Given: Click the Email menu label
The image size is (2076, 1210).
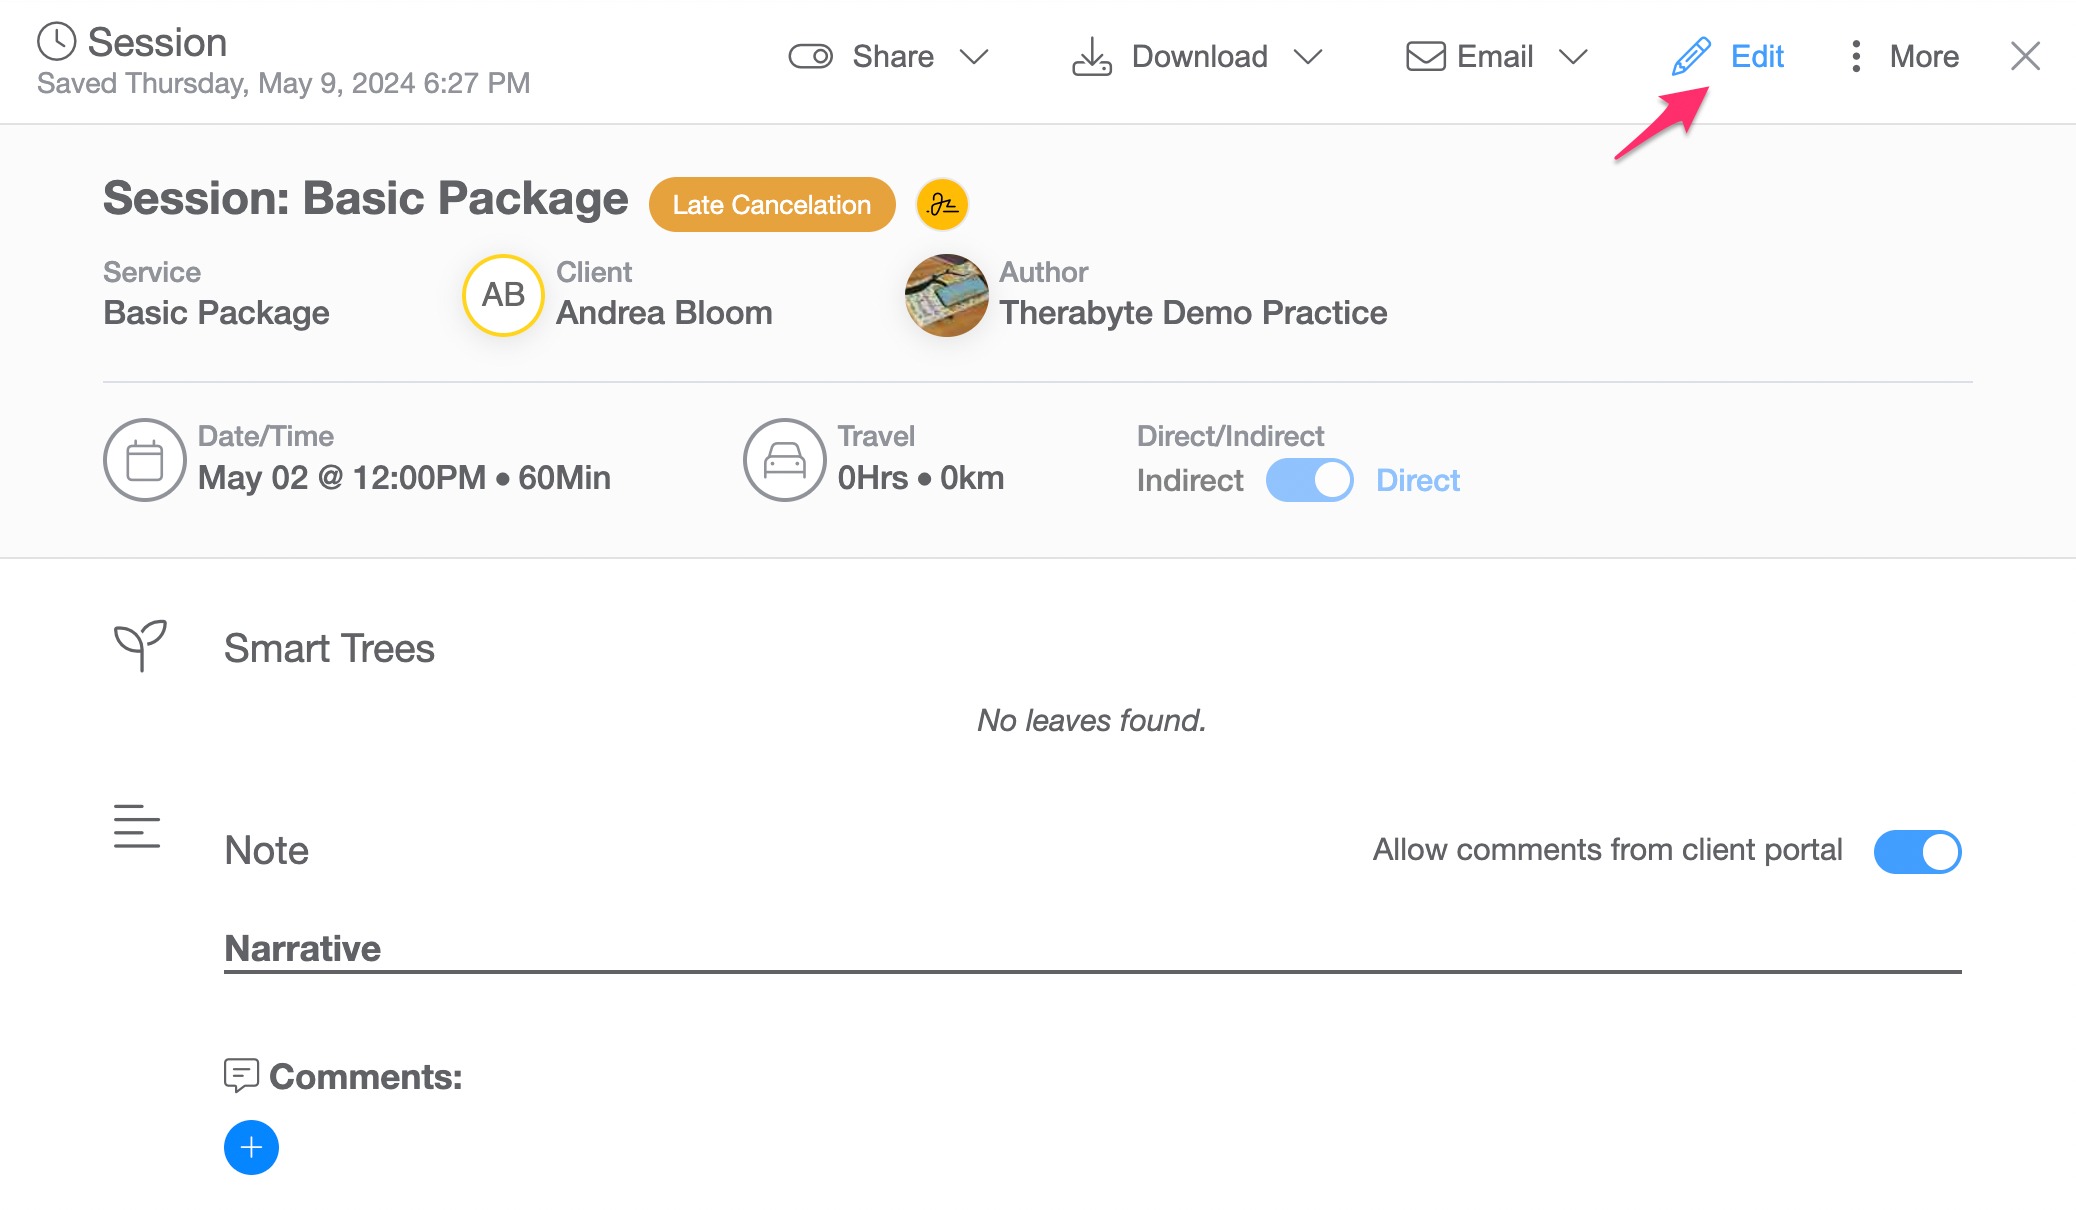Looking at the screenshot, I should point(1494,57).
